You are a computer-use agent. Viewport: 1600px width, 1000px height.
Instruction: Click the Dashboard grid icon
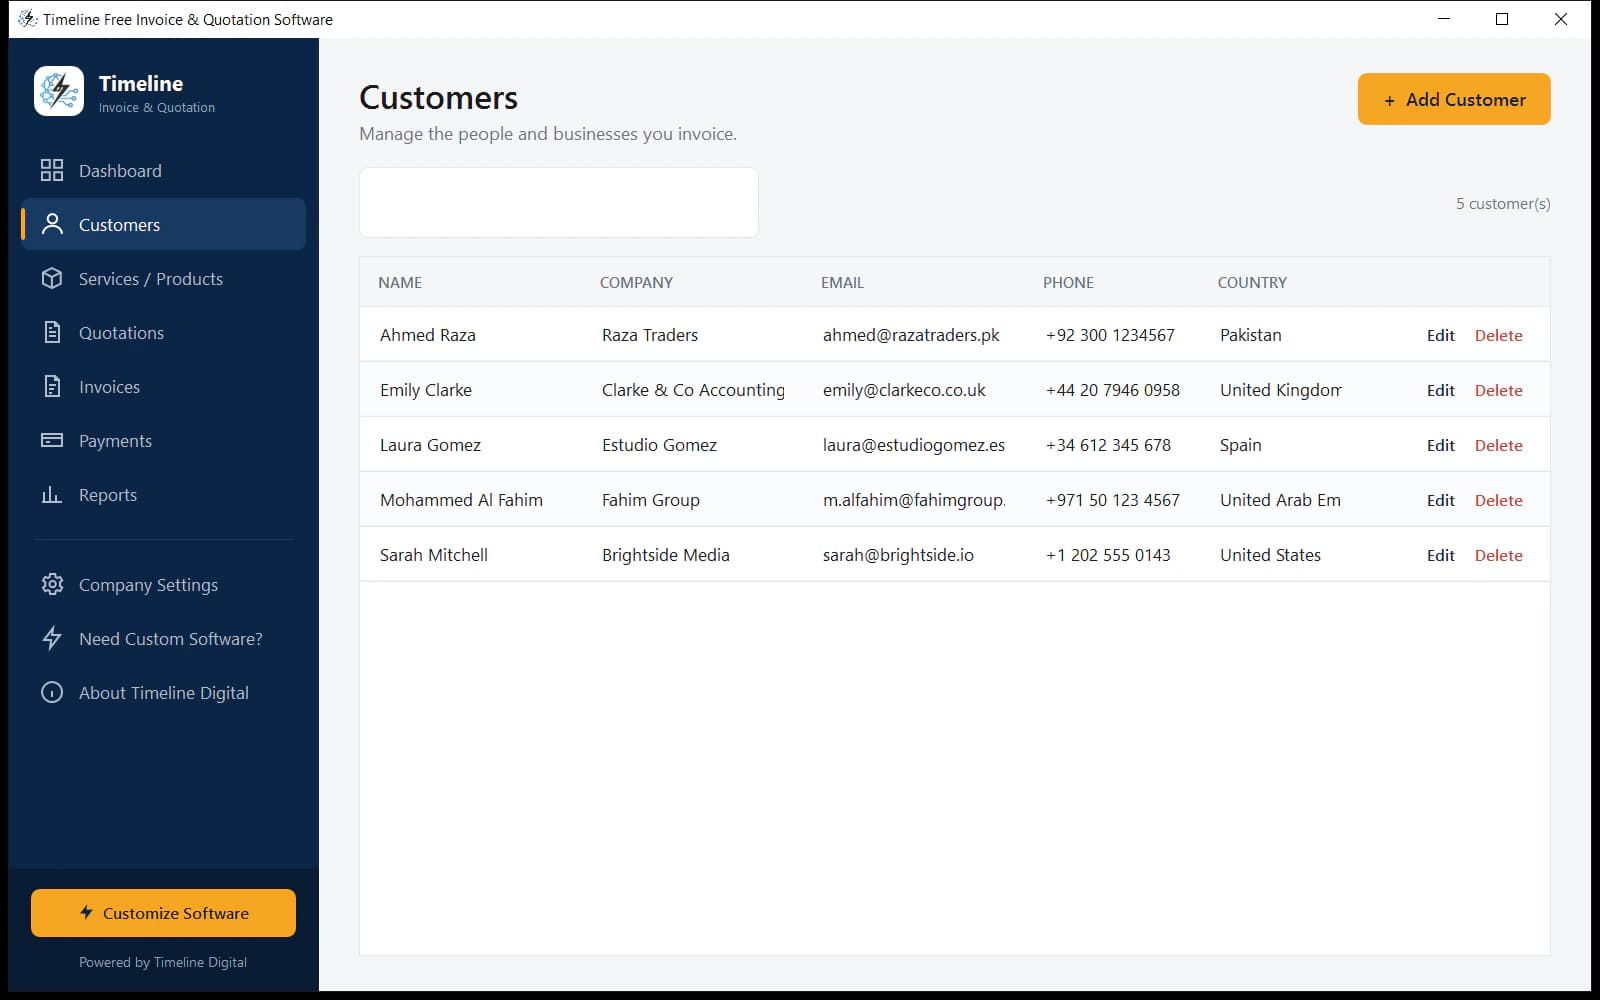tap(52, 170)
